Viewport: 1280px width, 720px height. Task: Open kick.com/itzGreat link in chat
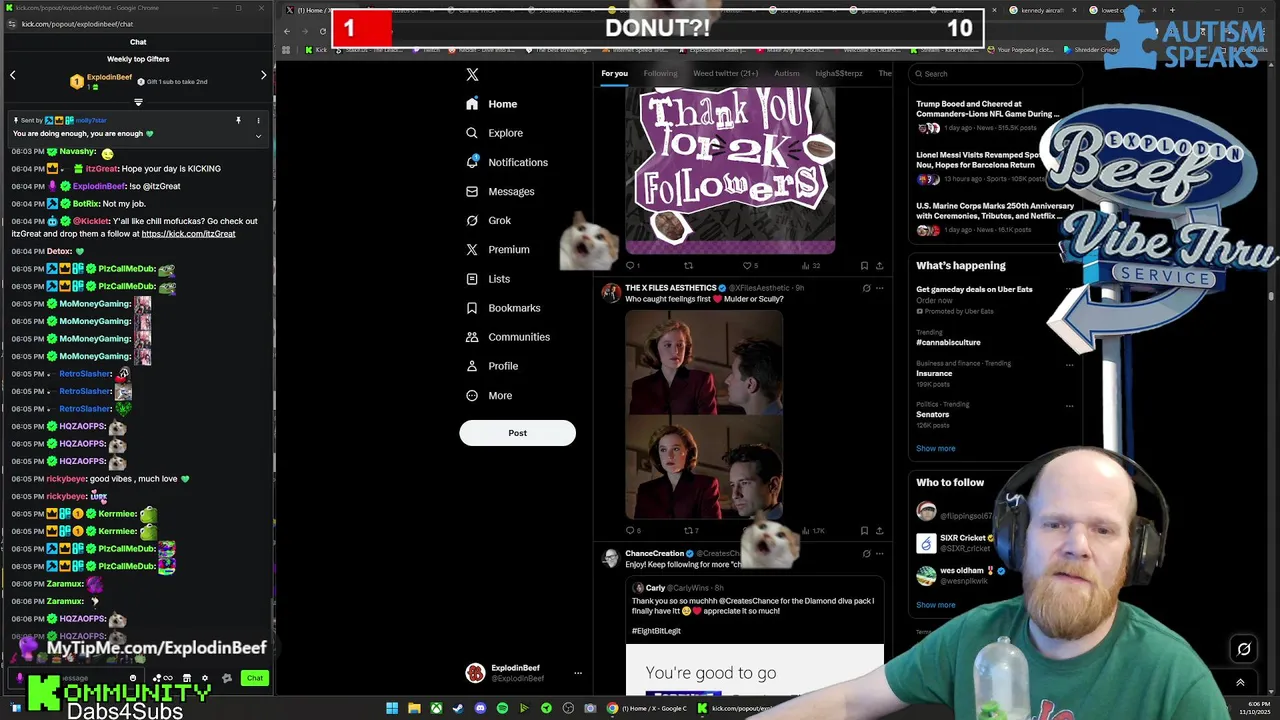tap(188, 234)
